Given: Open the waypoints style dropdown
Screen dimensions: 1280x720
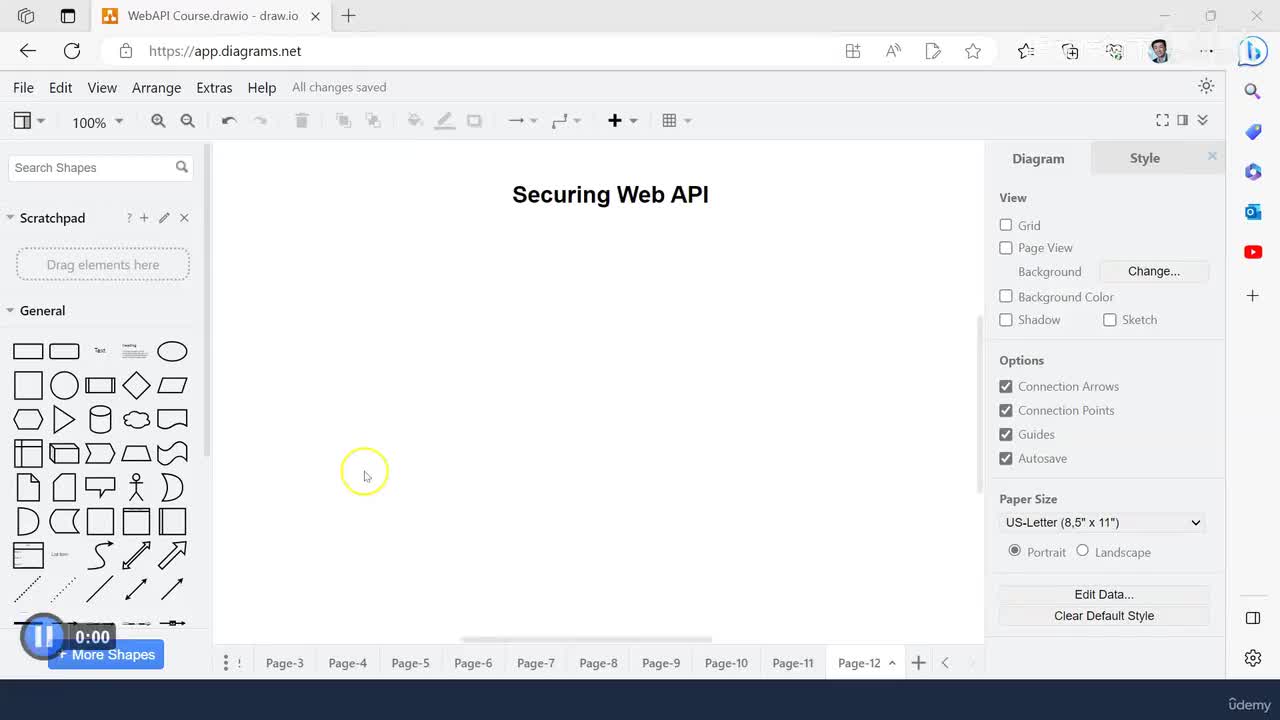Looking at the screenshot, I should tap(566, 121).
